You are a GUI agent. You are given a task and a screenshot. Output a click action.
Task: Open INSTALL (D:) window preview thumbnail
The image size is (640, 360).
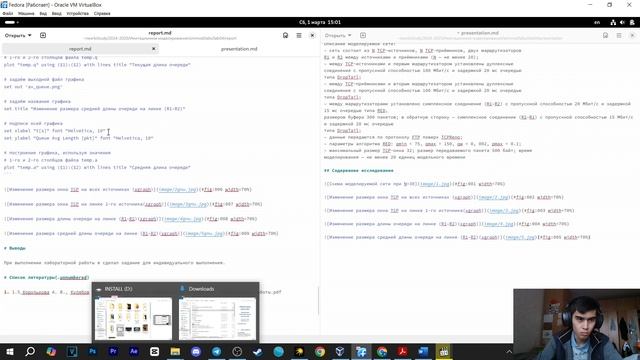pyautogui.click(x=133, y=318)
